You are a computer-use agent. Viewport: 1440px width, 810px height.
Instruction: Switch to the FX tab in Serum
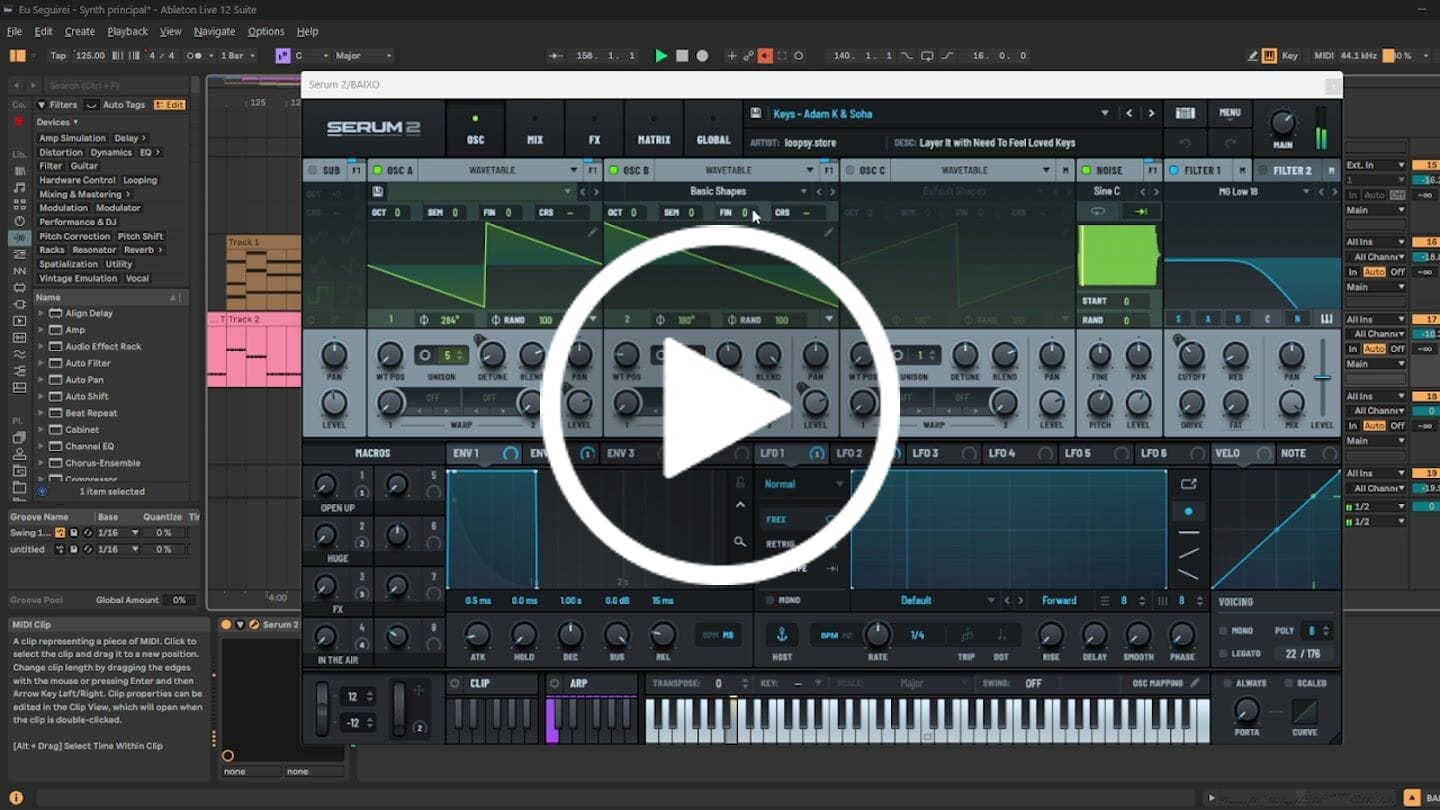click(594, 129)
